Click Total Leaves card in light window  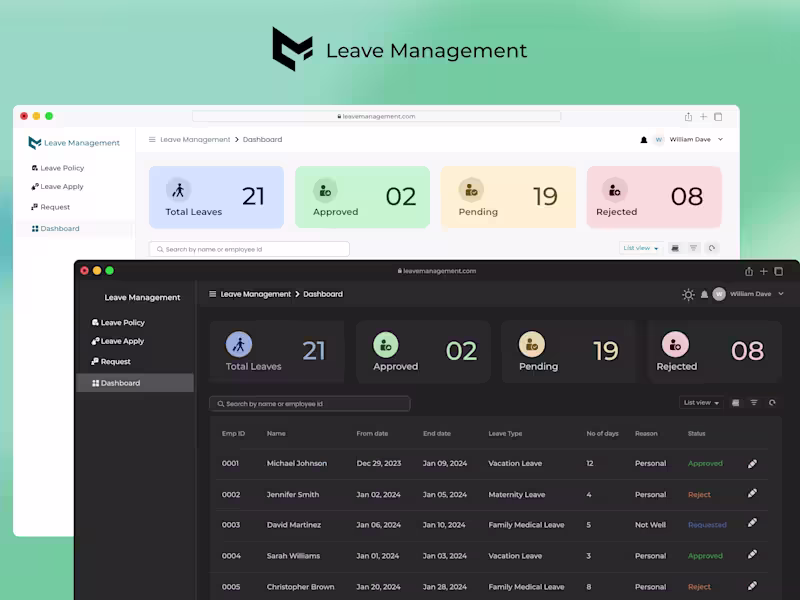point(216,197)
